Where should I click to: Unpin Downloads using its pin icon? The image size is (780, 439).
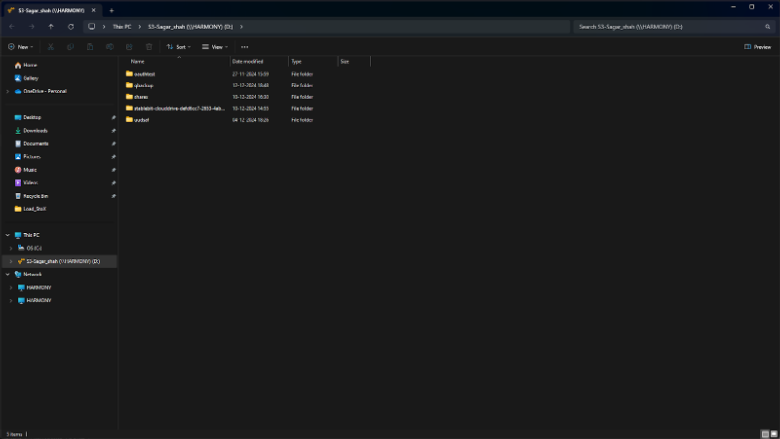point(113,131)
